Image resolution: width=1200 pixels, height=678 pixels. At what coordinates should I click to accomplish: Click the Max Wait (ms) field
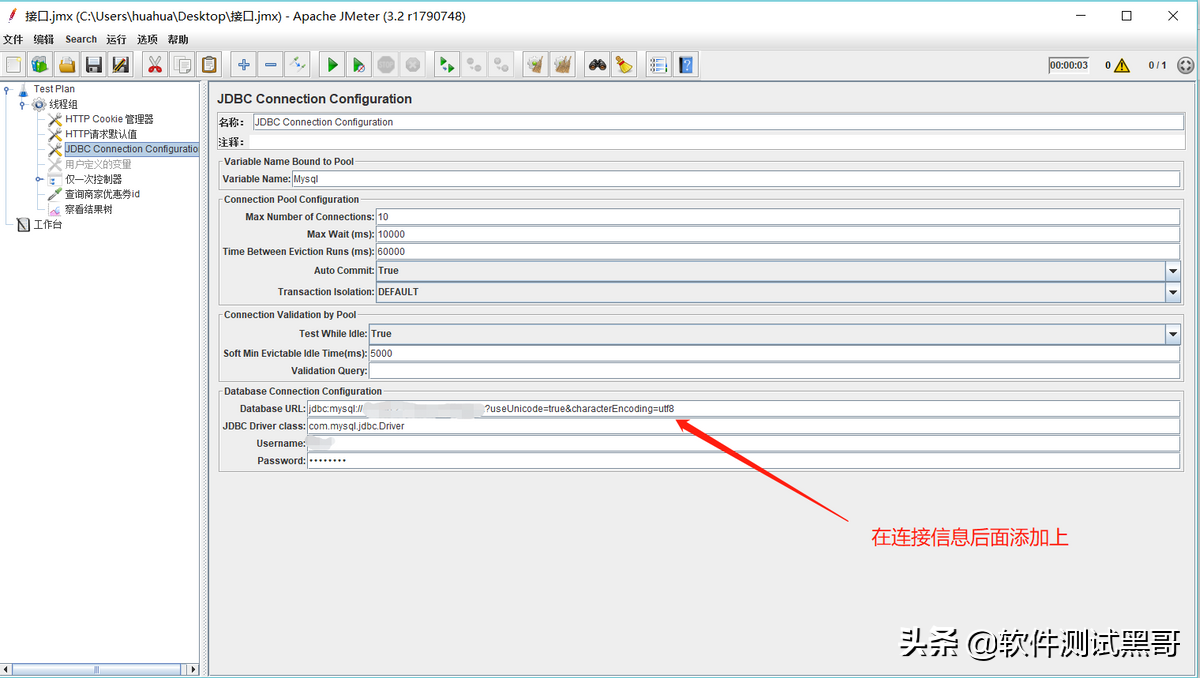click(778, 234)
